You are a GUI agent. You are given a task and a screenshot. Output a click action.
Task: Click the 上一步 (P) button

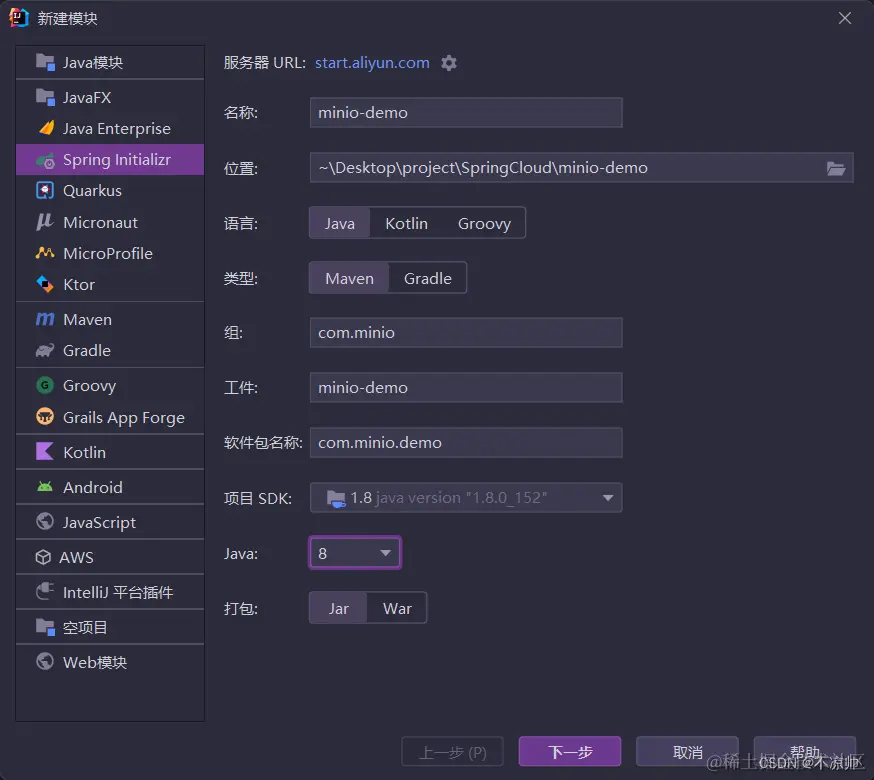pos(452,752)
